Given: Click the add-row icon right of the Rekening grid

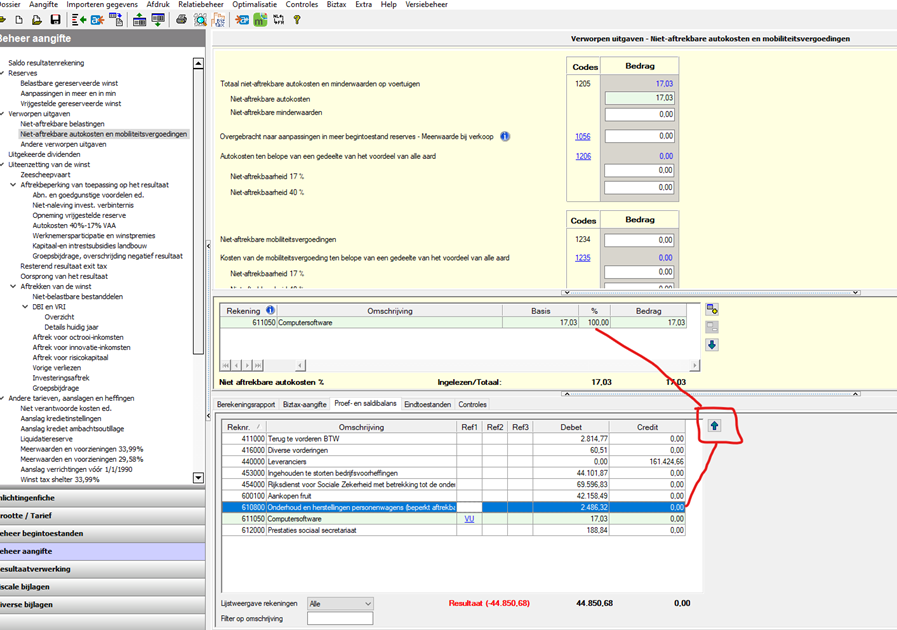Looking at the screenshot, I should tap(712, 310).
